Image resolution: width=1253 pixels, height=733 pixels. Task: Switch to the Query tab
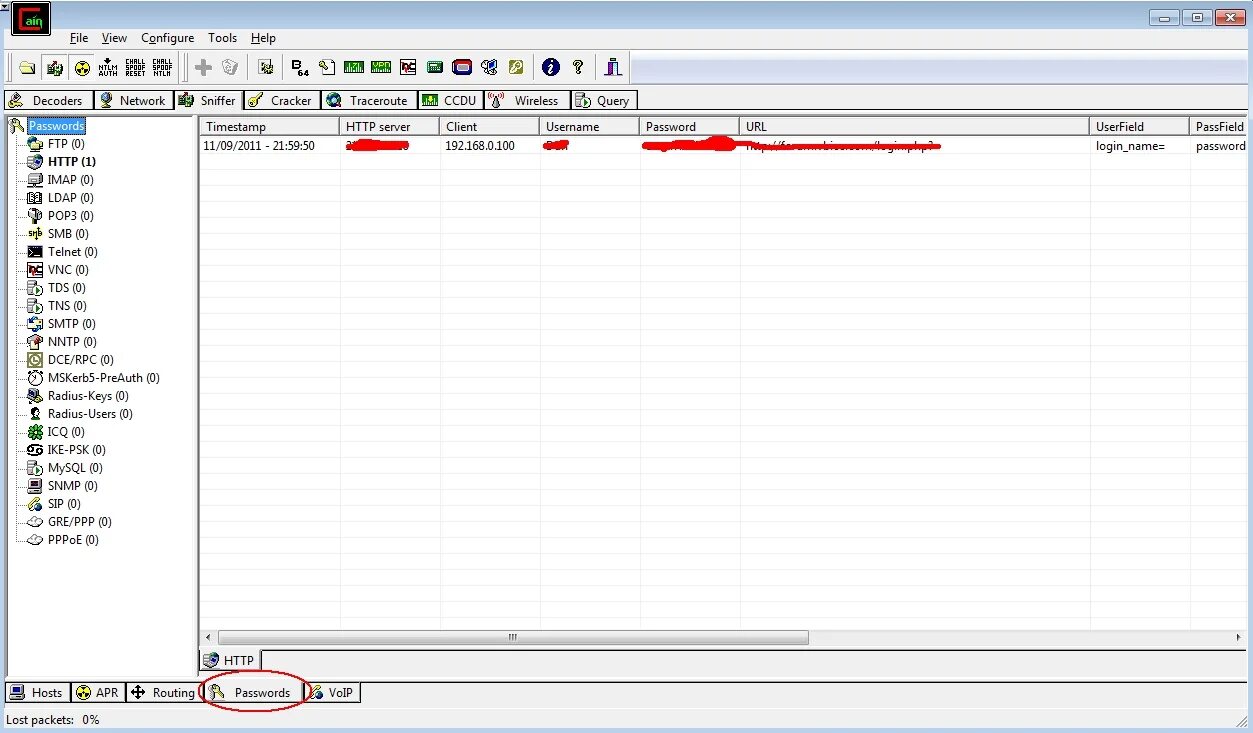coord(603,100)
